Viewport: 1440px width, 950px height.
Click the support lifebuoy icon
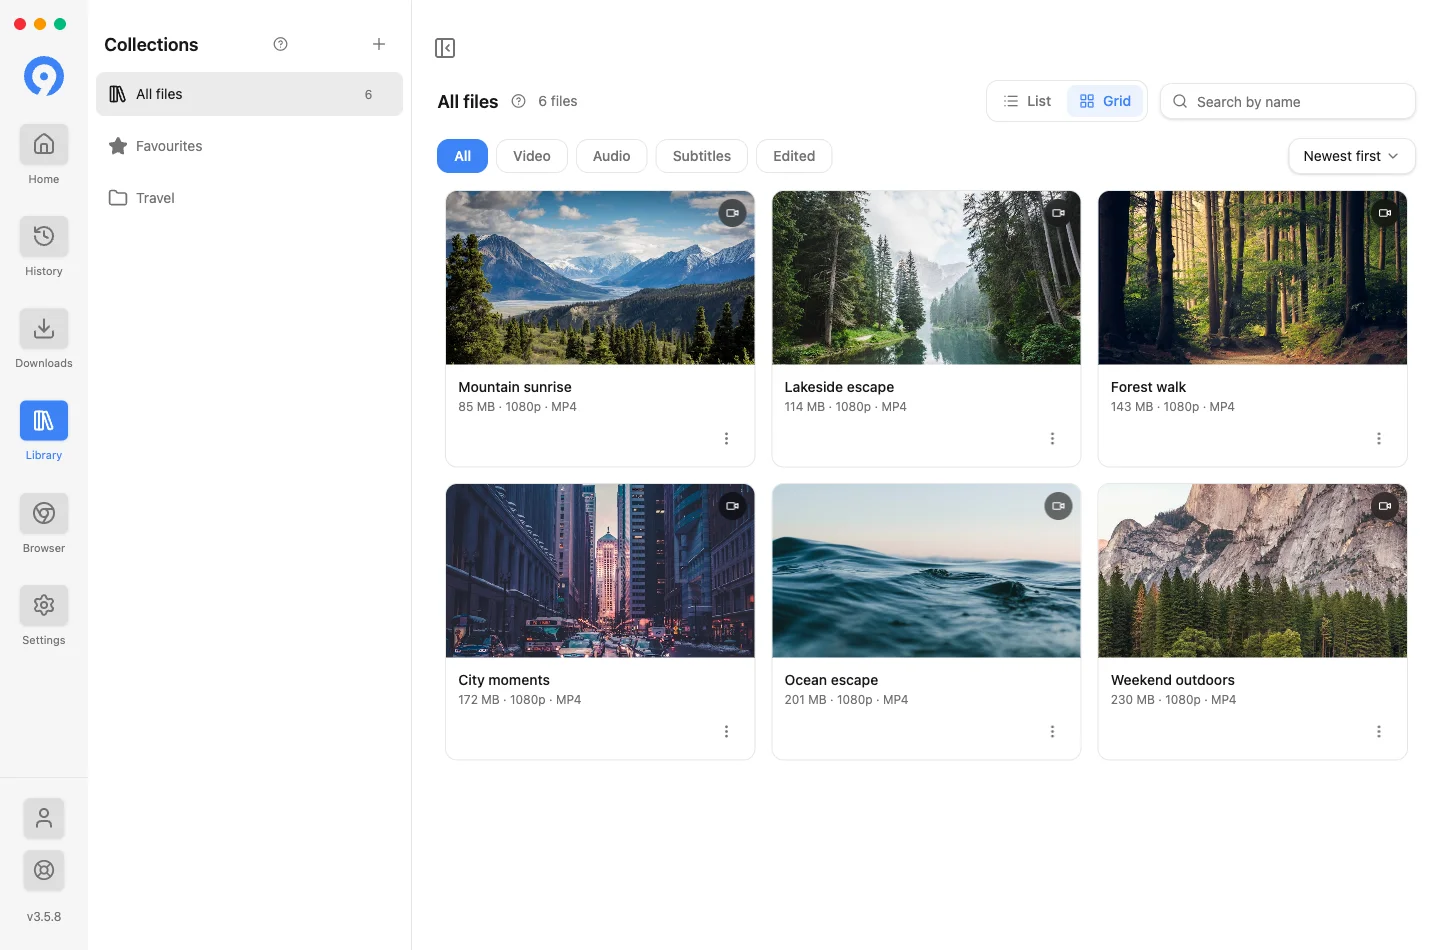tap(44, 870)
